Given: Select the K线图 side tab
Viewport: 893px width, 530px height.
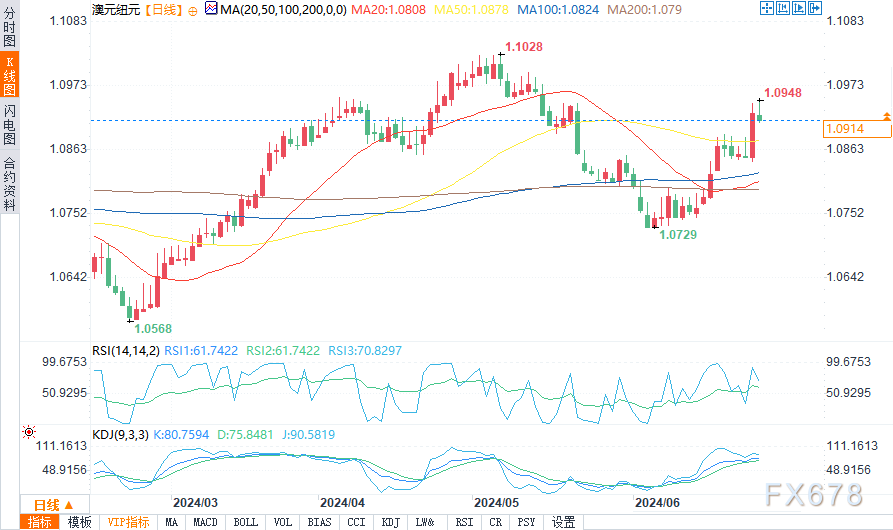Looking at the screenshot, I should click(10, 75).
